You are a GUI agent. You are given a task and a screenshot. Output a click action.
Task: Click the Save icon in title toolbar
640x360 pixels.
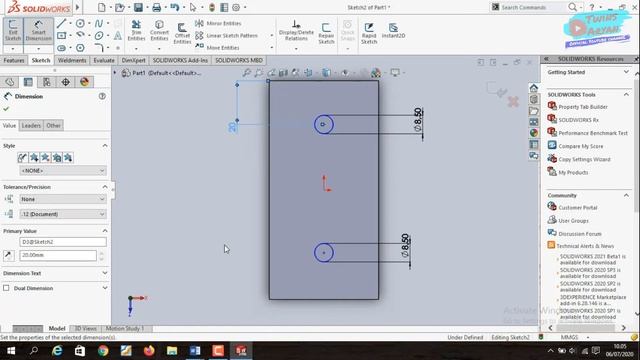138,7
